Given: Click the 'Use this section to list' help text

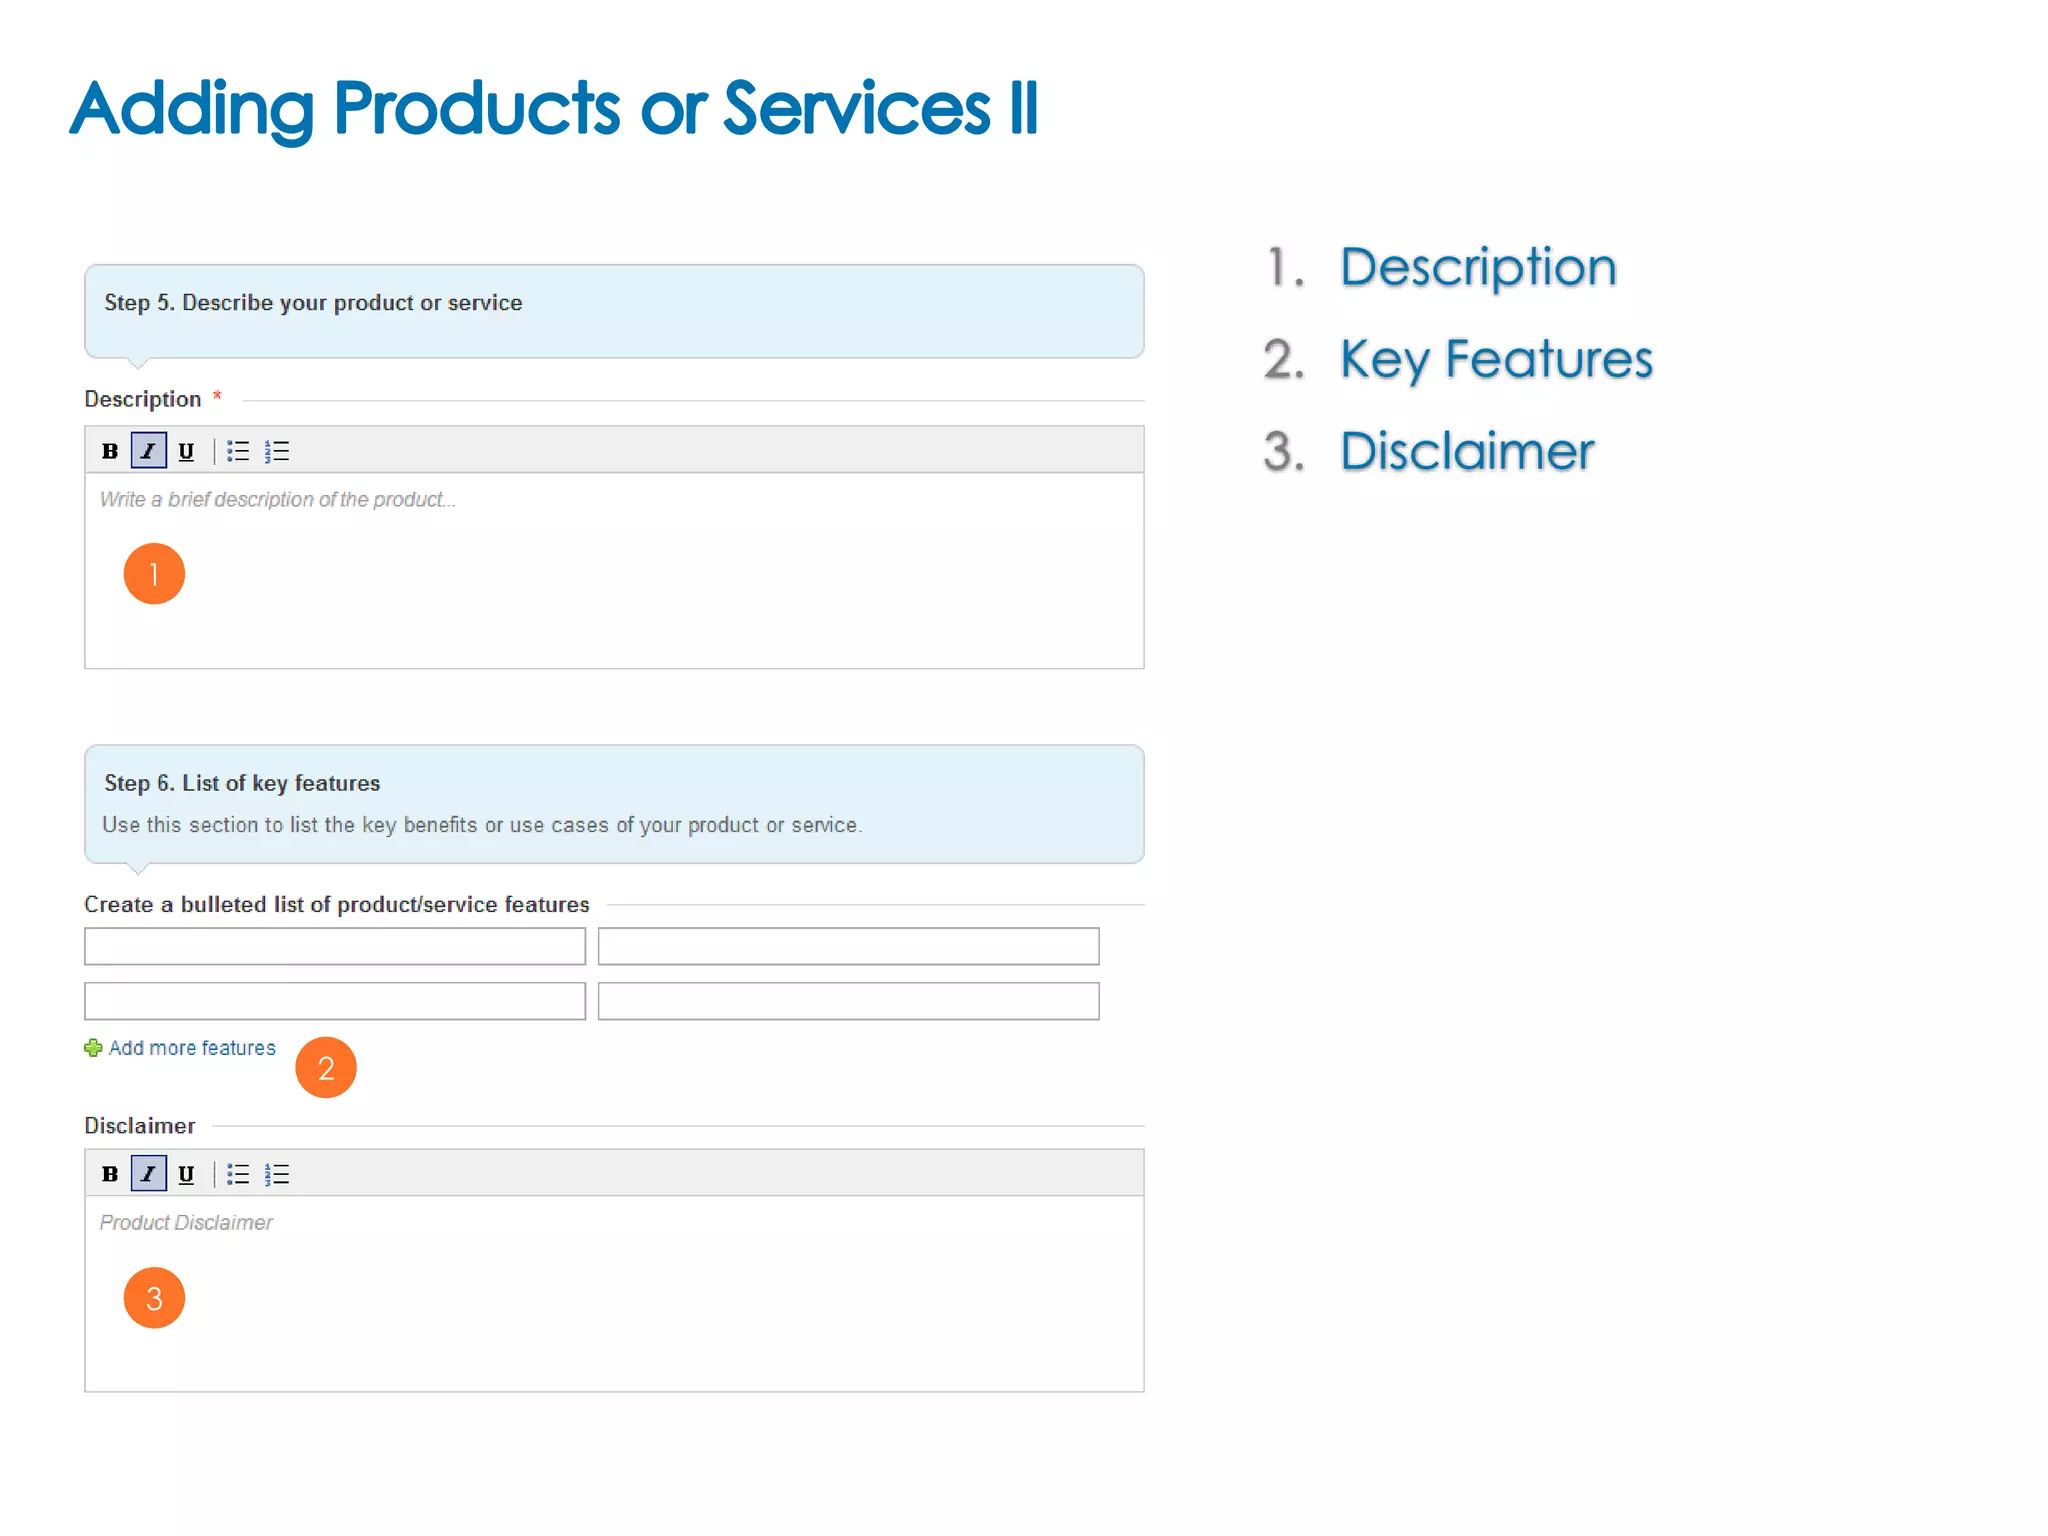Looking at the screenshot, I should [x=482, y=825].
